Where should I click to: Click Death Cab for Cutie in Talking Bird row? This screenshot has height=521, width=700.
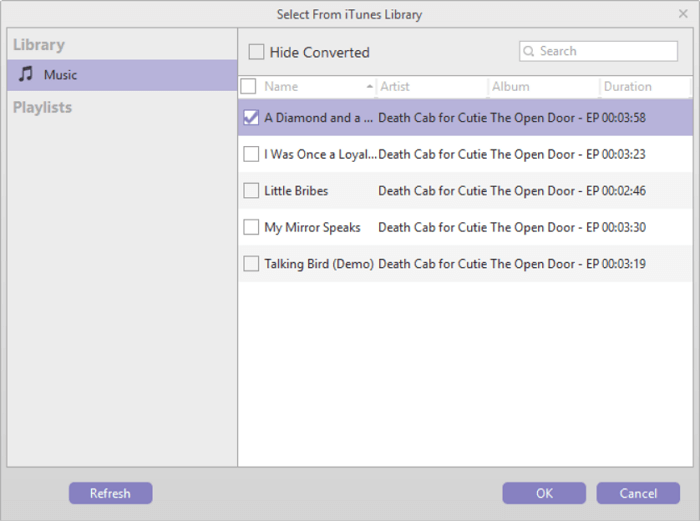tap(433, 264)
